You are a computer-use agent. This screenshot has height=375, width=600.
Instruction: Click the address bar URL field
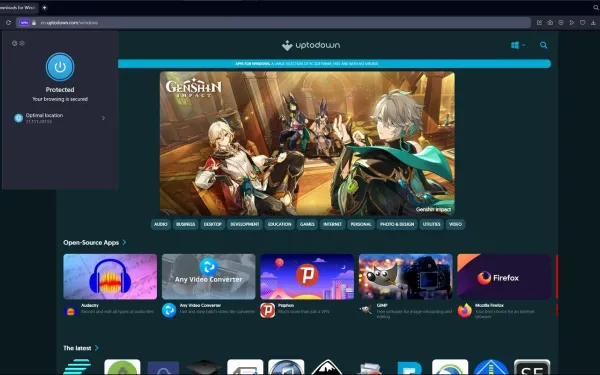[274, 23]
